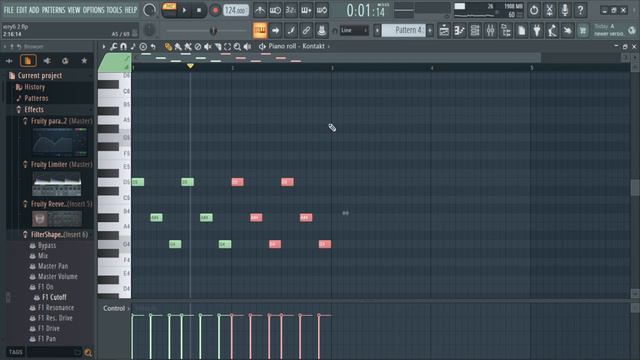Open the mixer view button
The width and height of the screenshot is (640, 360).
(x=491, y=30)
